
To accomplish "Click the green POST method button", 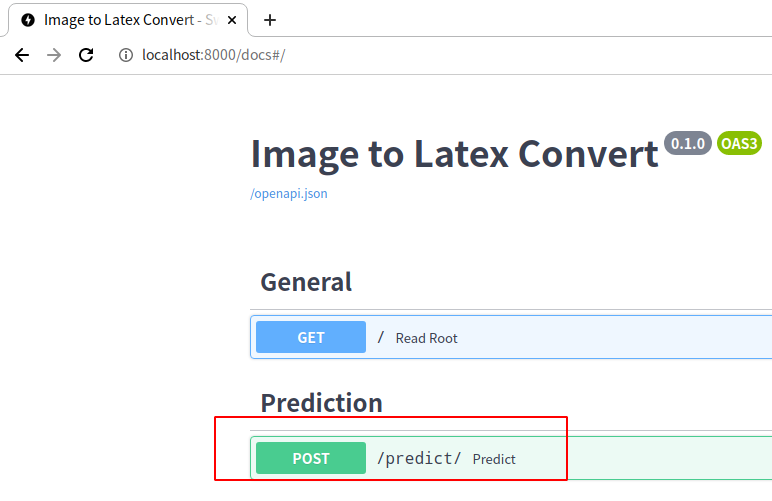I will coord(311,458).
